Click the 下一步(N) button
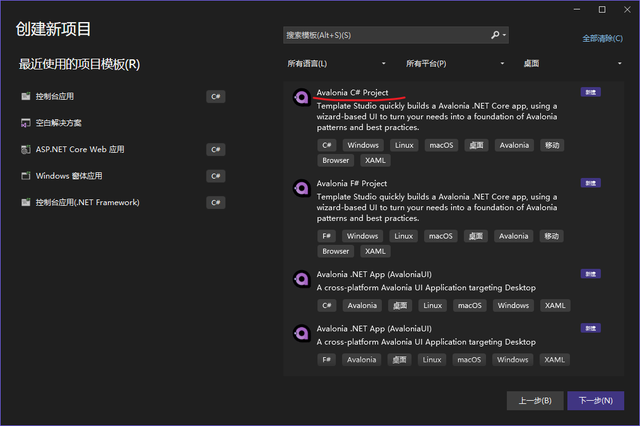The image size is (640, 426). (x=596, y=401)
